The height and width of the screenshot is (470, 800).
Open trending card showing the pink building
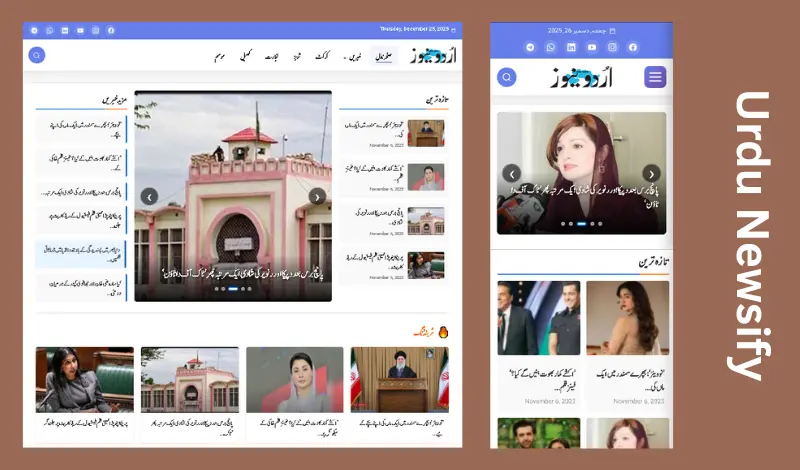(190, 394)
